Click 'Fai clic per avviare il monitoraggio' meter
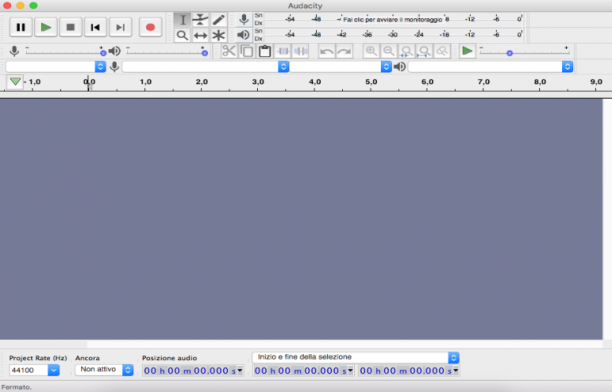 pos(393,19)
